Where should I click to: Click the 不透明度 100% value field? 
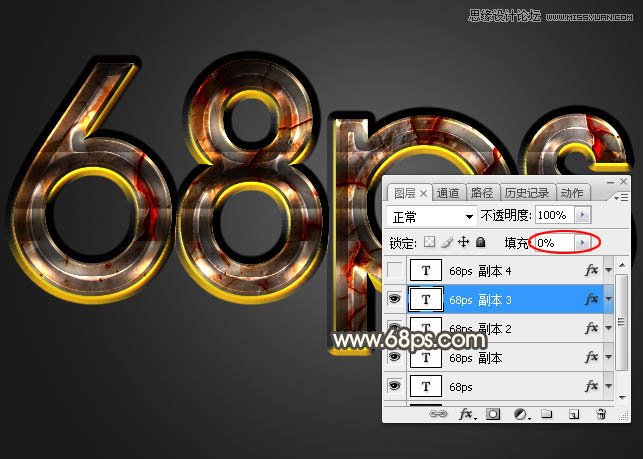(x=556, y=215)
